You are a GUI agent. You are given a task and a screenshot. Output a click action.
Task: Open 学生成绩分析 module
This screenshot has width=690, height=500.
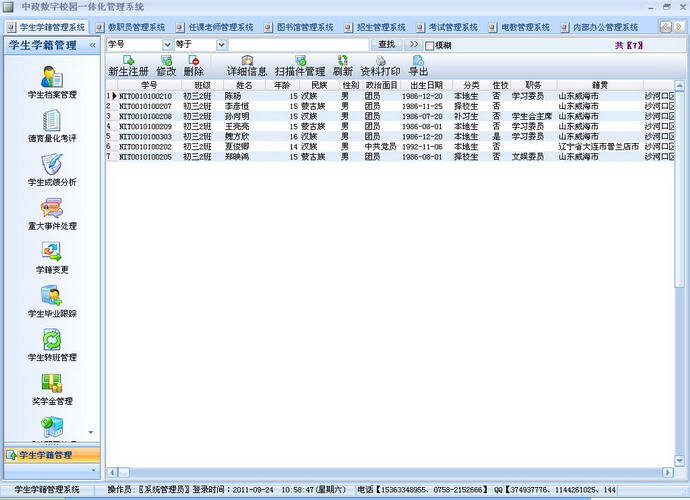click(x=52, y=170)
